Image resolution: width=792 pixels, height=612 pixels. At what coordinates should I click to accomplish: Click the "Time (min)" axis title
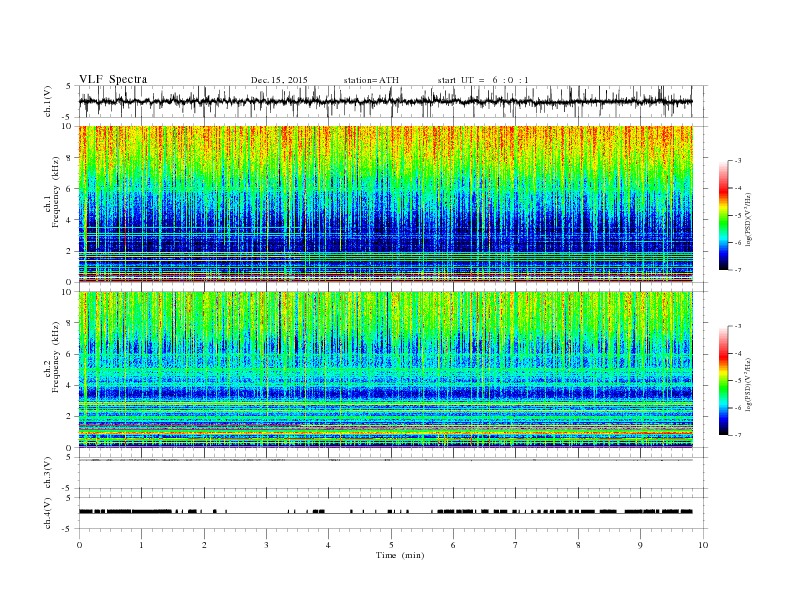coord(400,555)
